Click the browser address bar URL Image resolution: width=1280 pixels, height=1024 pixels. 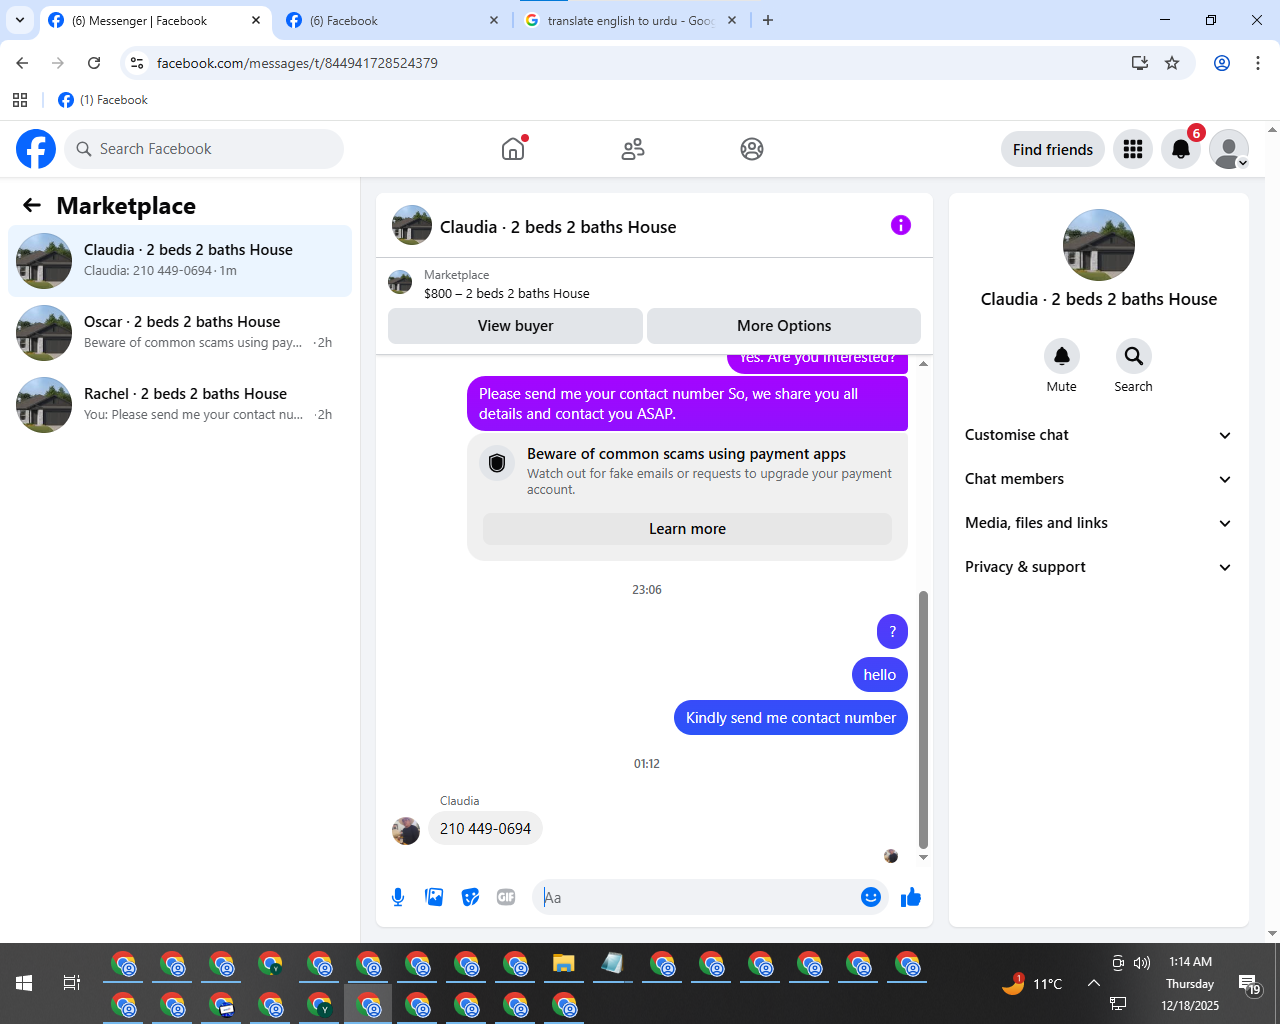point(297,63)
